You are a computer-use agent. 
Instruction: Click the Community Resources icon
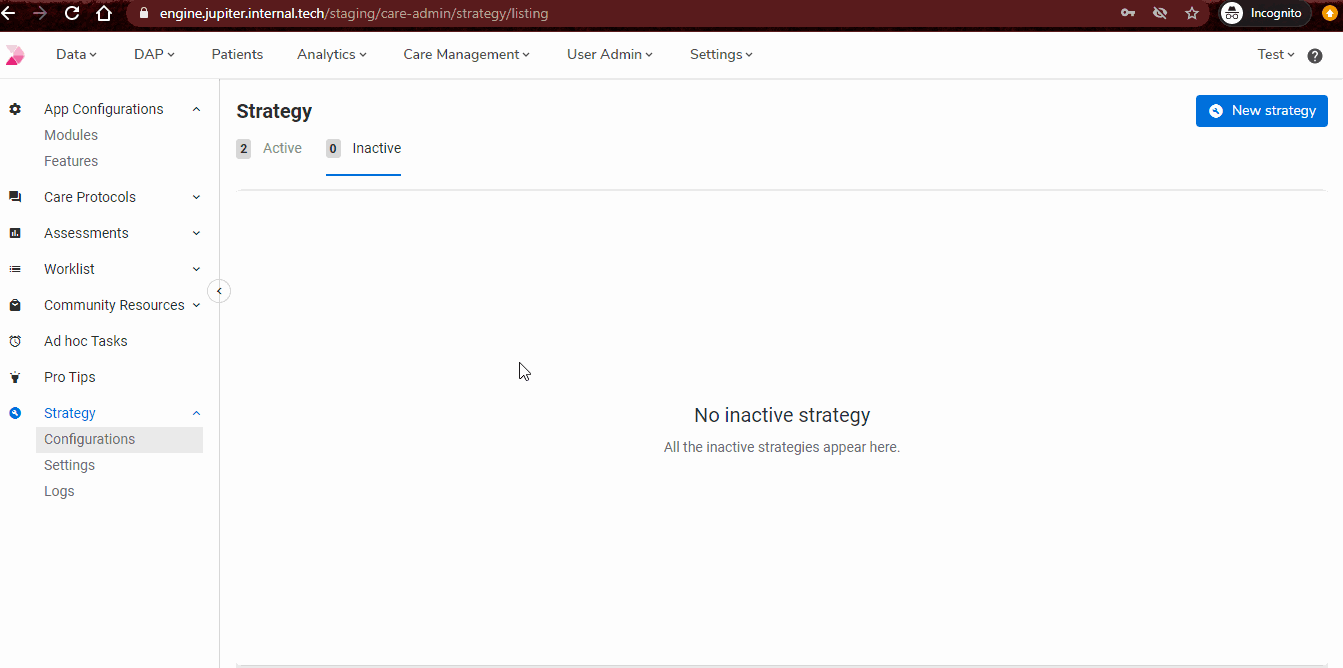(15, 305)
